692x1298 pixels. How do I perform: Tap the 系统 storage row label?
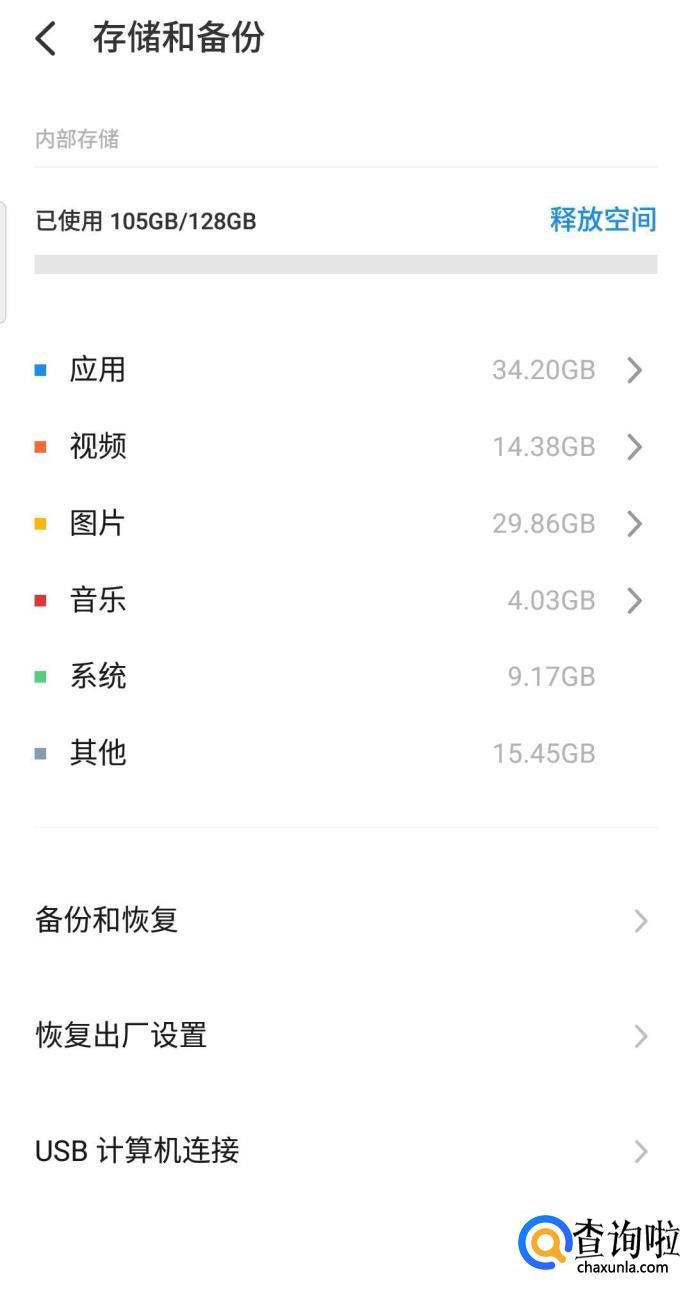tap(98, 677)
